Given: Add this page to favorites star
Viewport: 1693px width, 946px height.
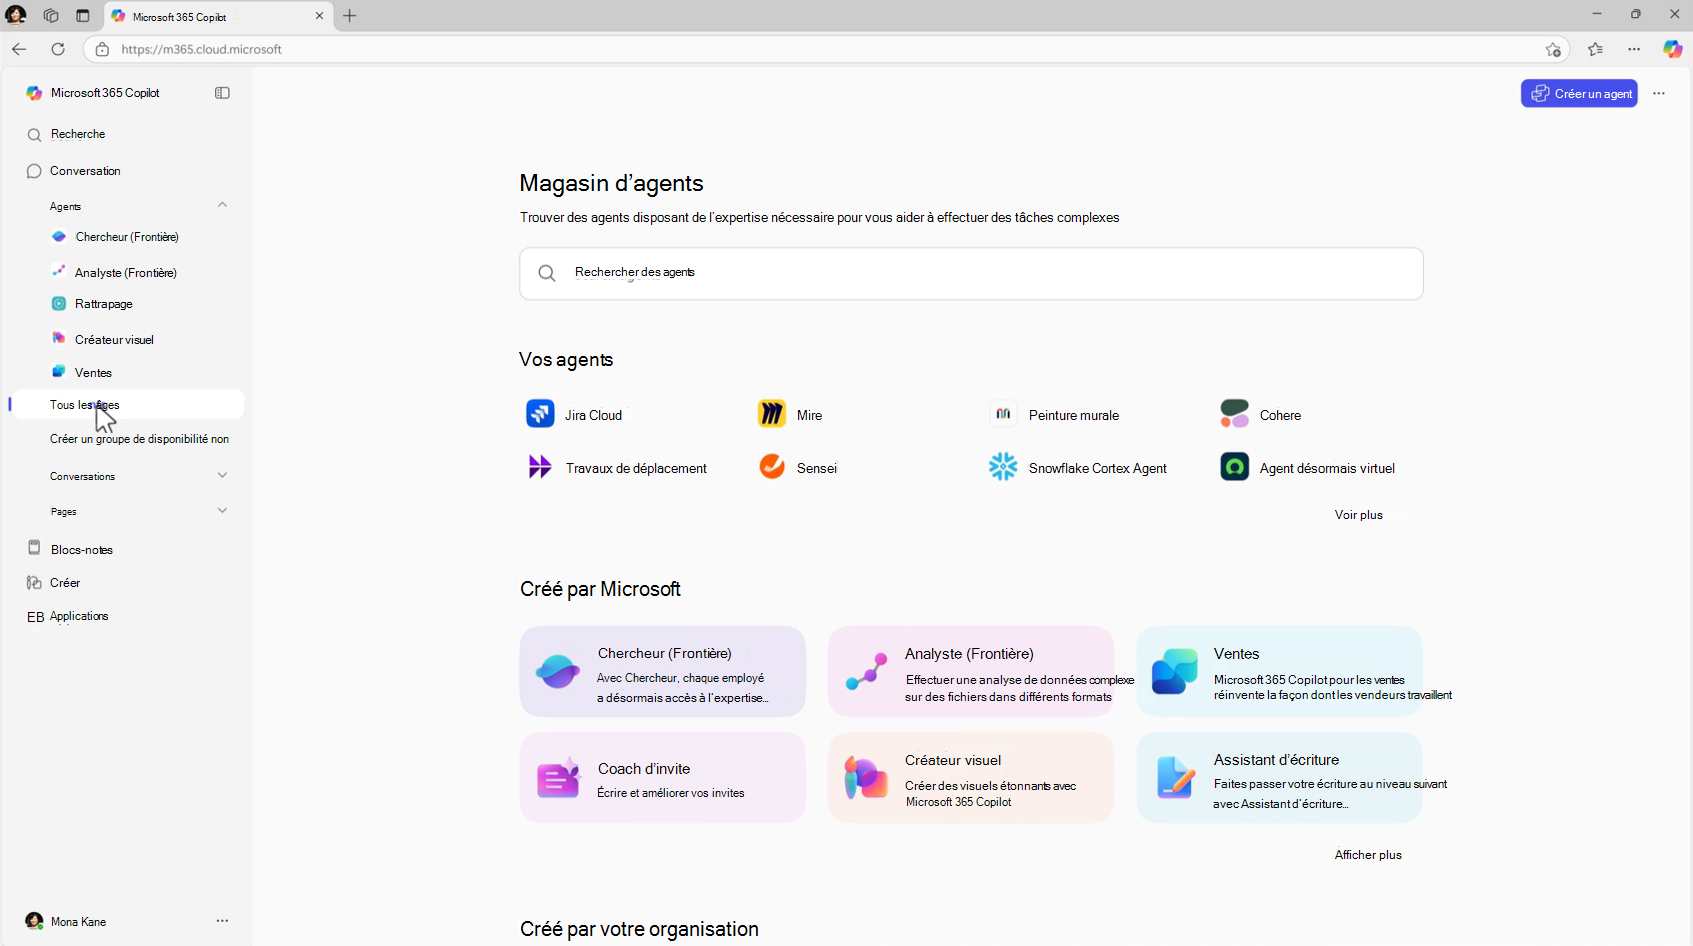Looking at the screenshot, I should pos(1553,49).
